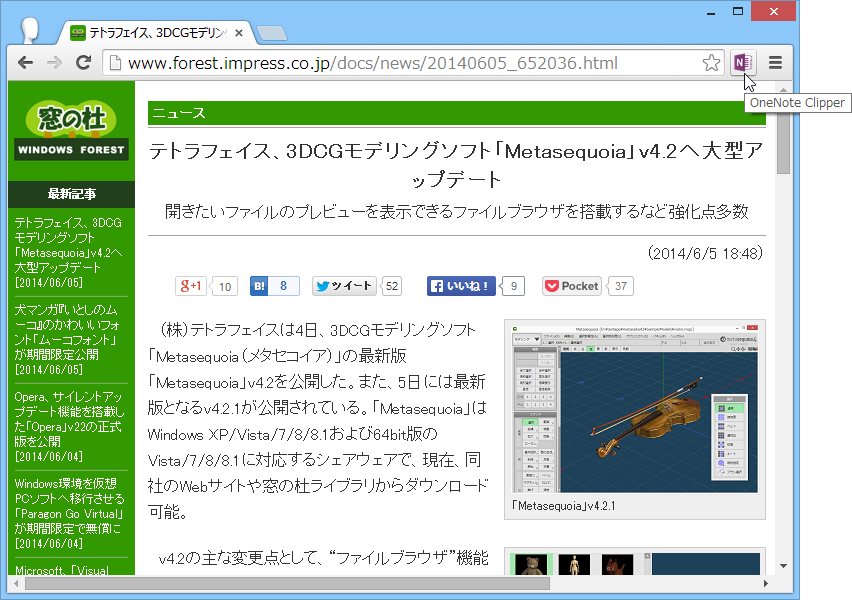Click the Google +1 share icon
This screenshot has height=600, width=852.
tap(191, 286)
